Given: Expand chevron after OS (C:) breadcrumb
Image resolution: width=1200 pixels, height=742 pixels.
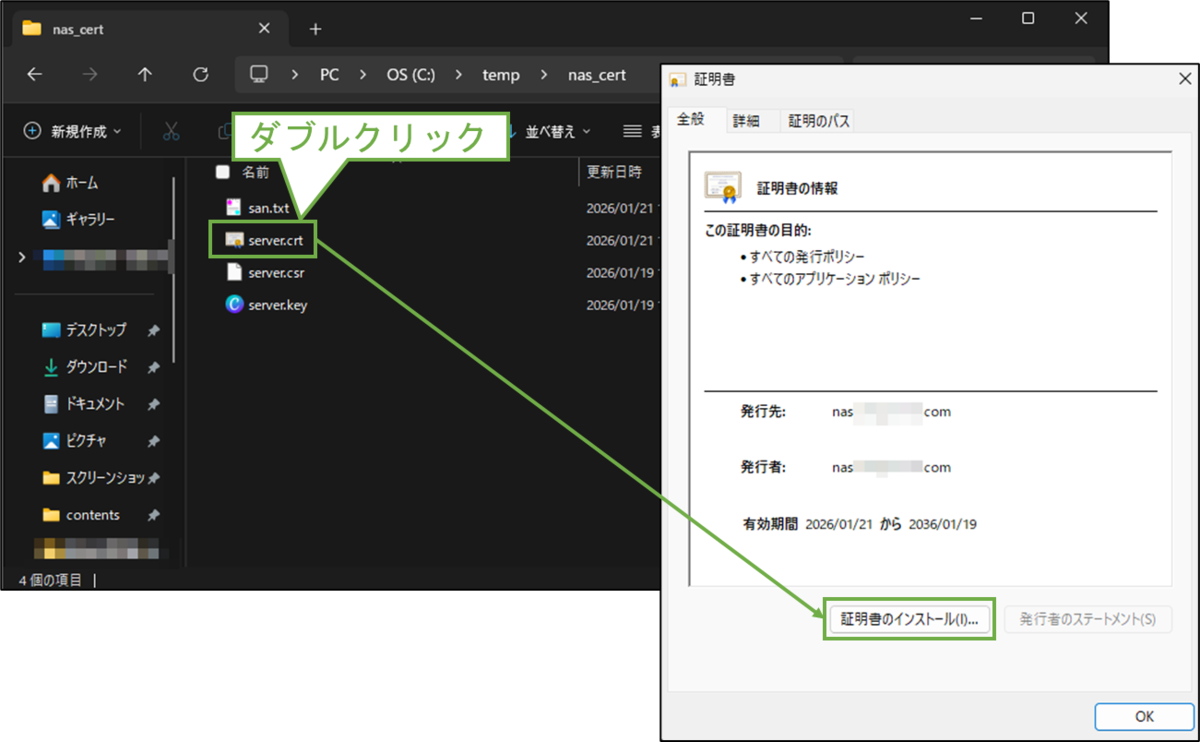Looking at the screenshot, I should coord(458,75).
